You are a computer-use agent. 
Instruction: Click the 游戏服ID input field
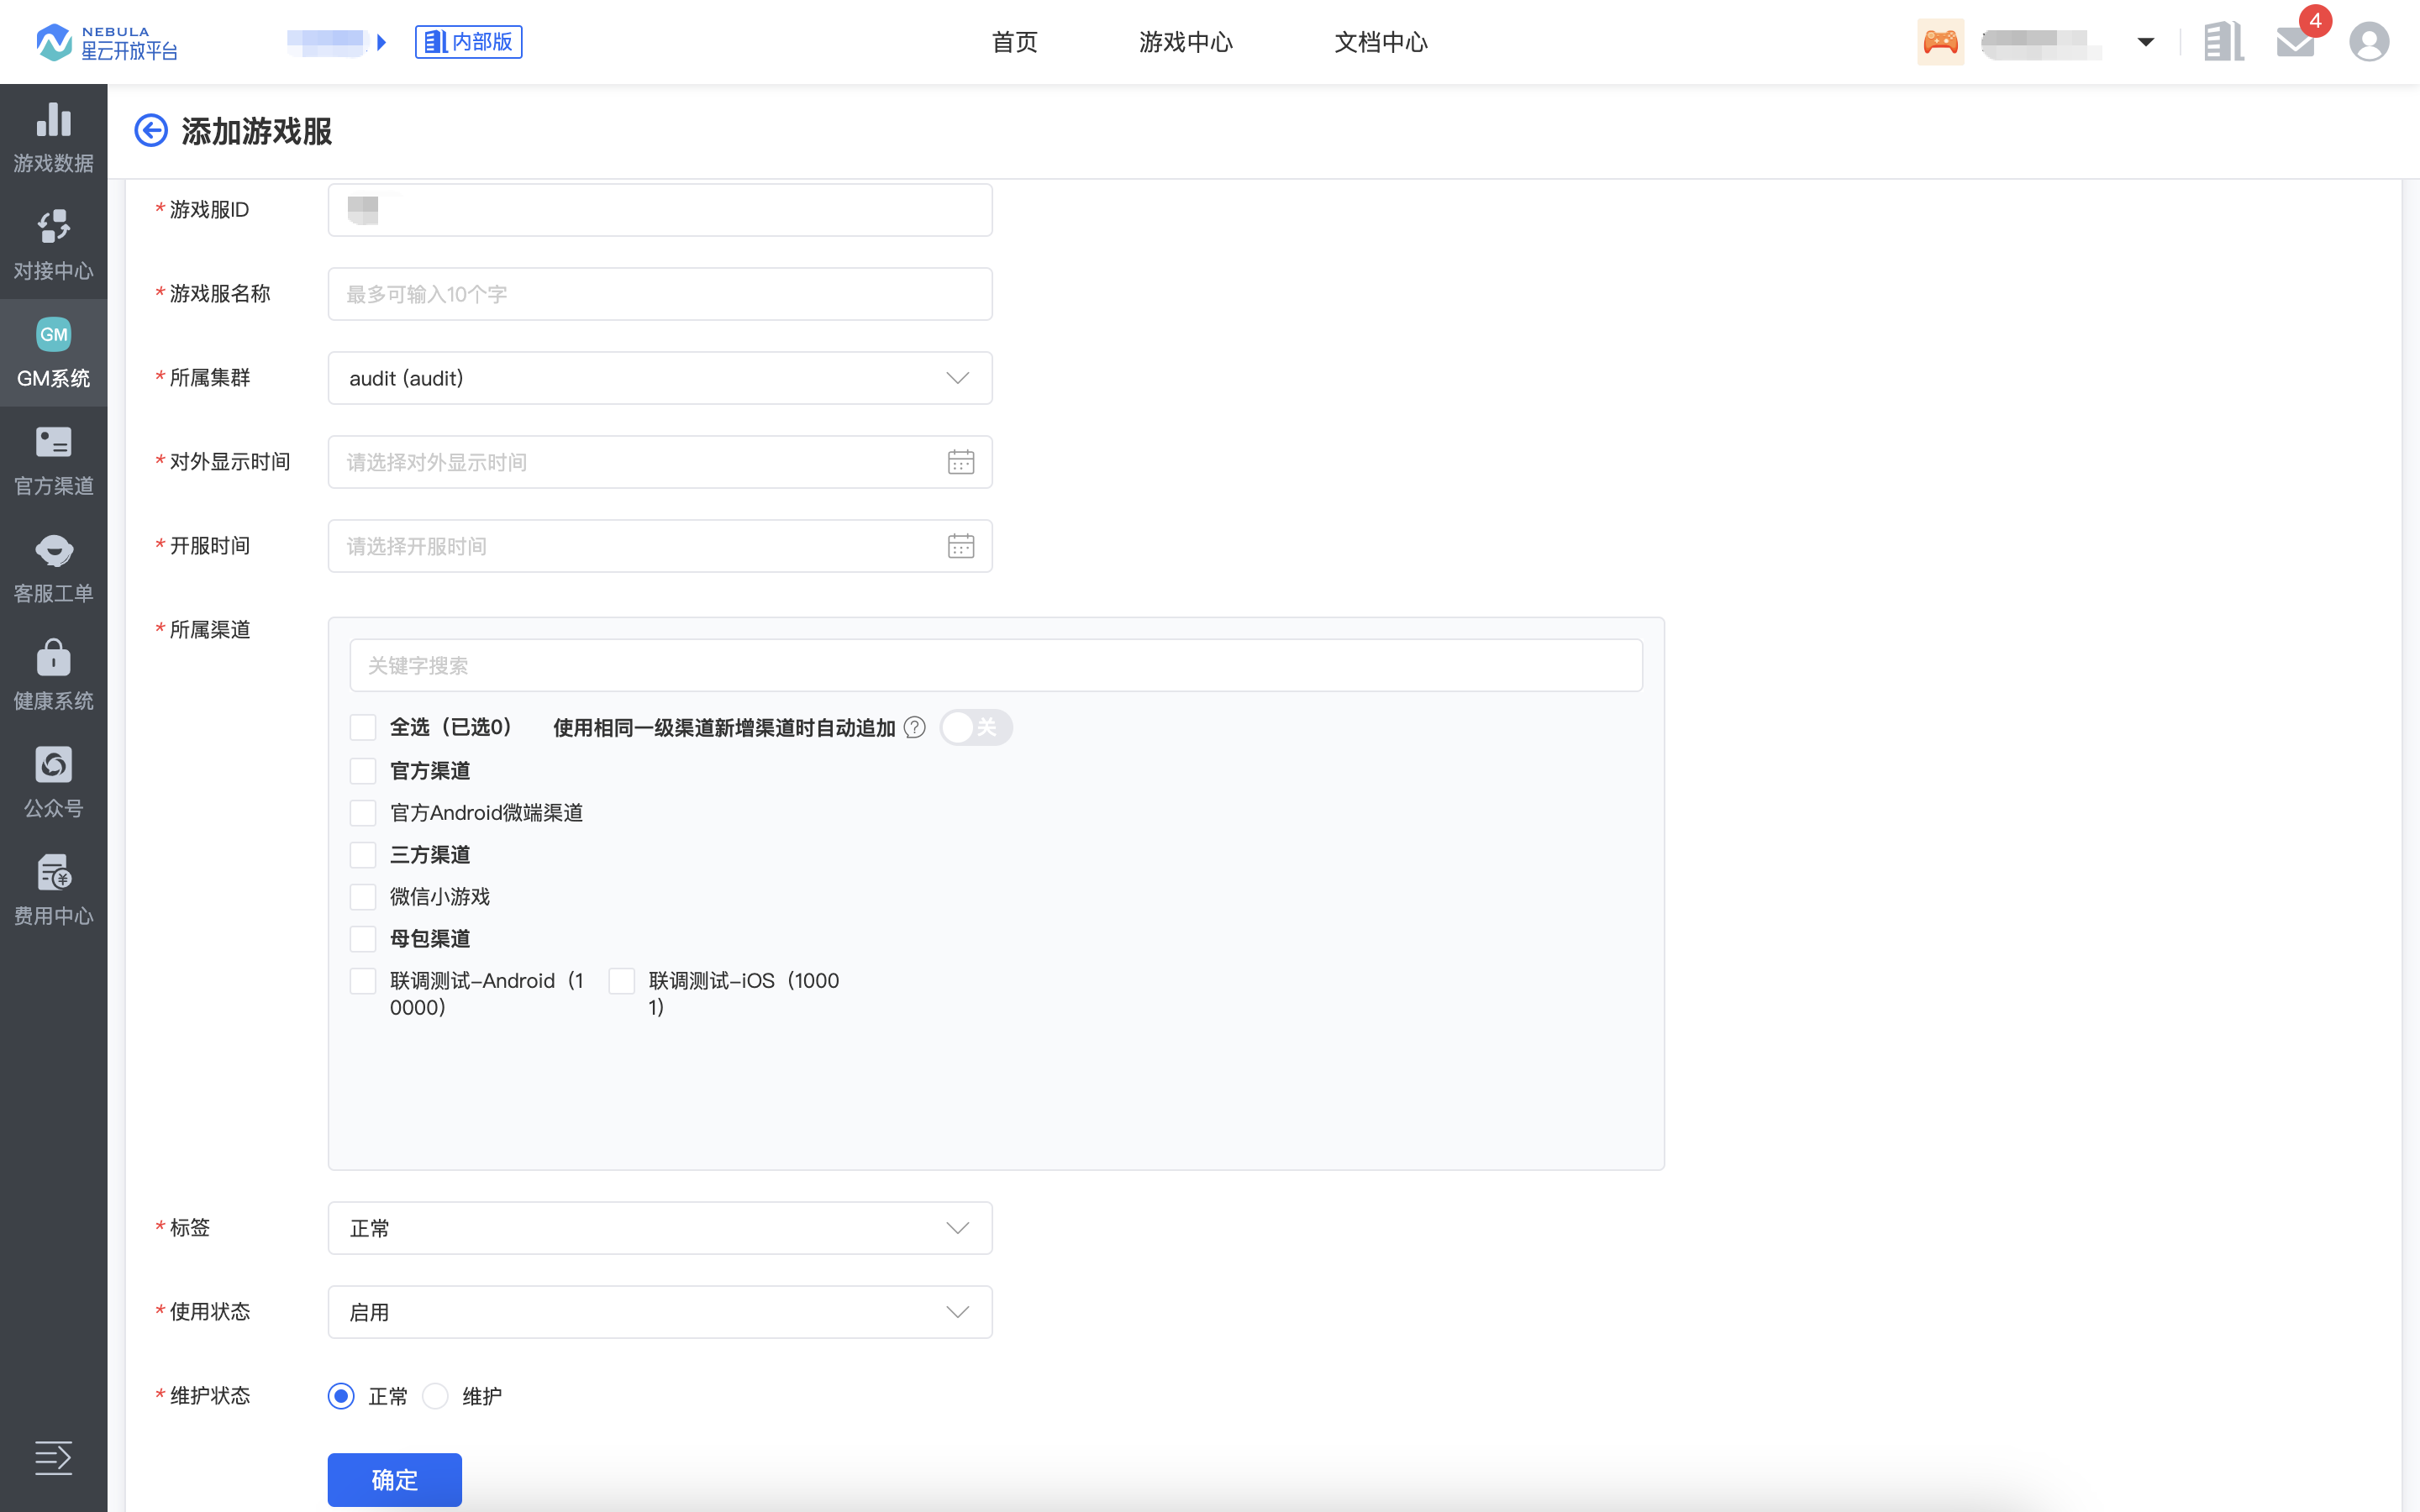pyautogui.click(x=660, y=210)
